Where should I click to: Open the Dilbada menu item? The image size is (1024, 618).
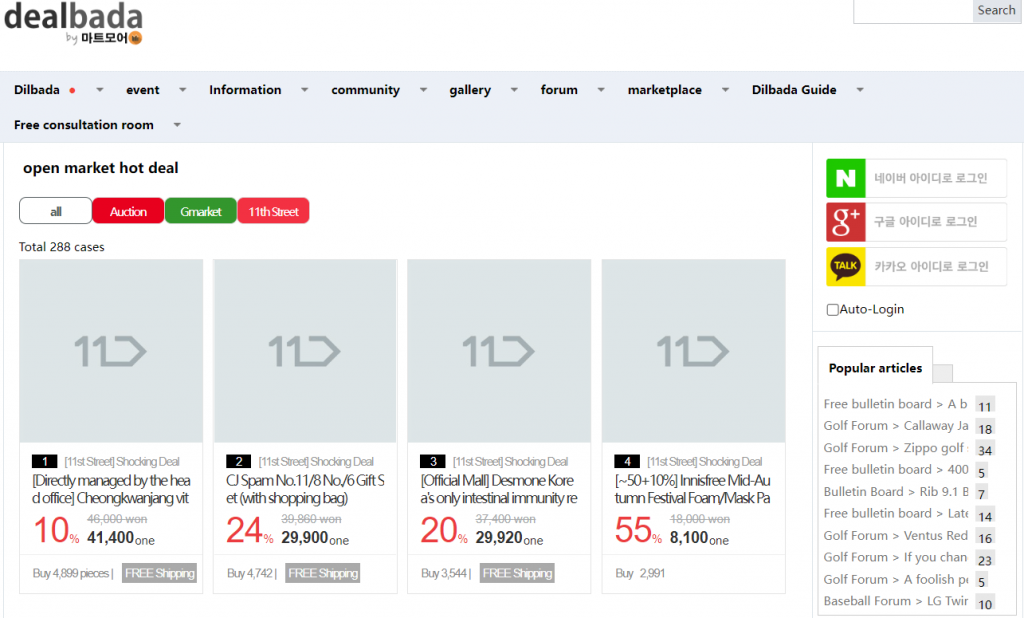tap(37, 89)
